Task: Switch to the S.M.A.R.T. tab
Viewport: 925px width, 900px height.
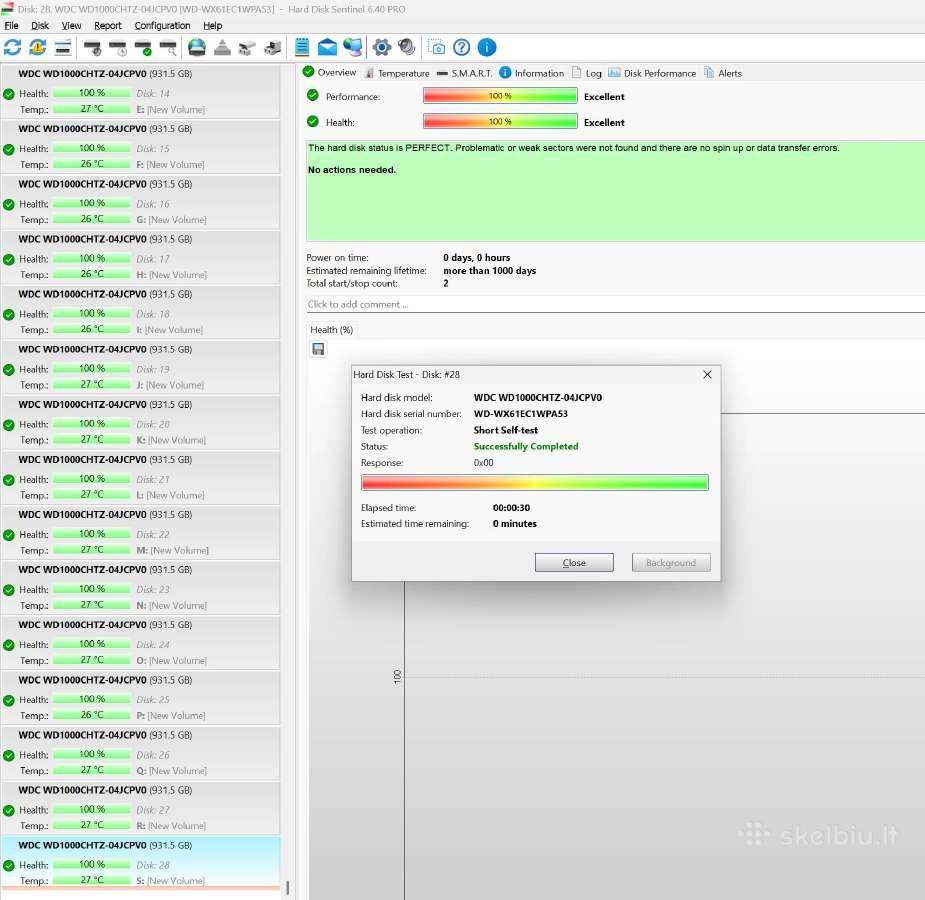Action: coord(464,73)
